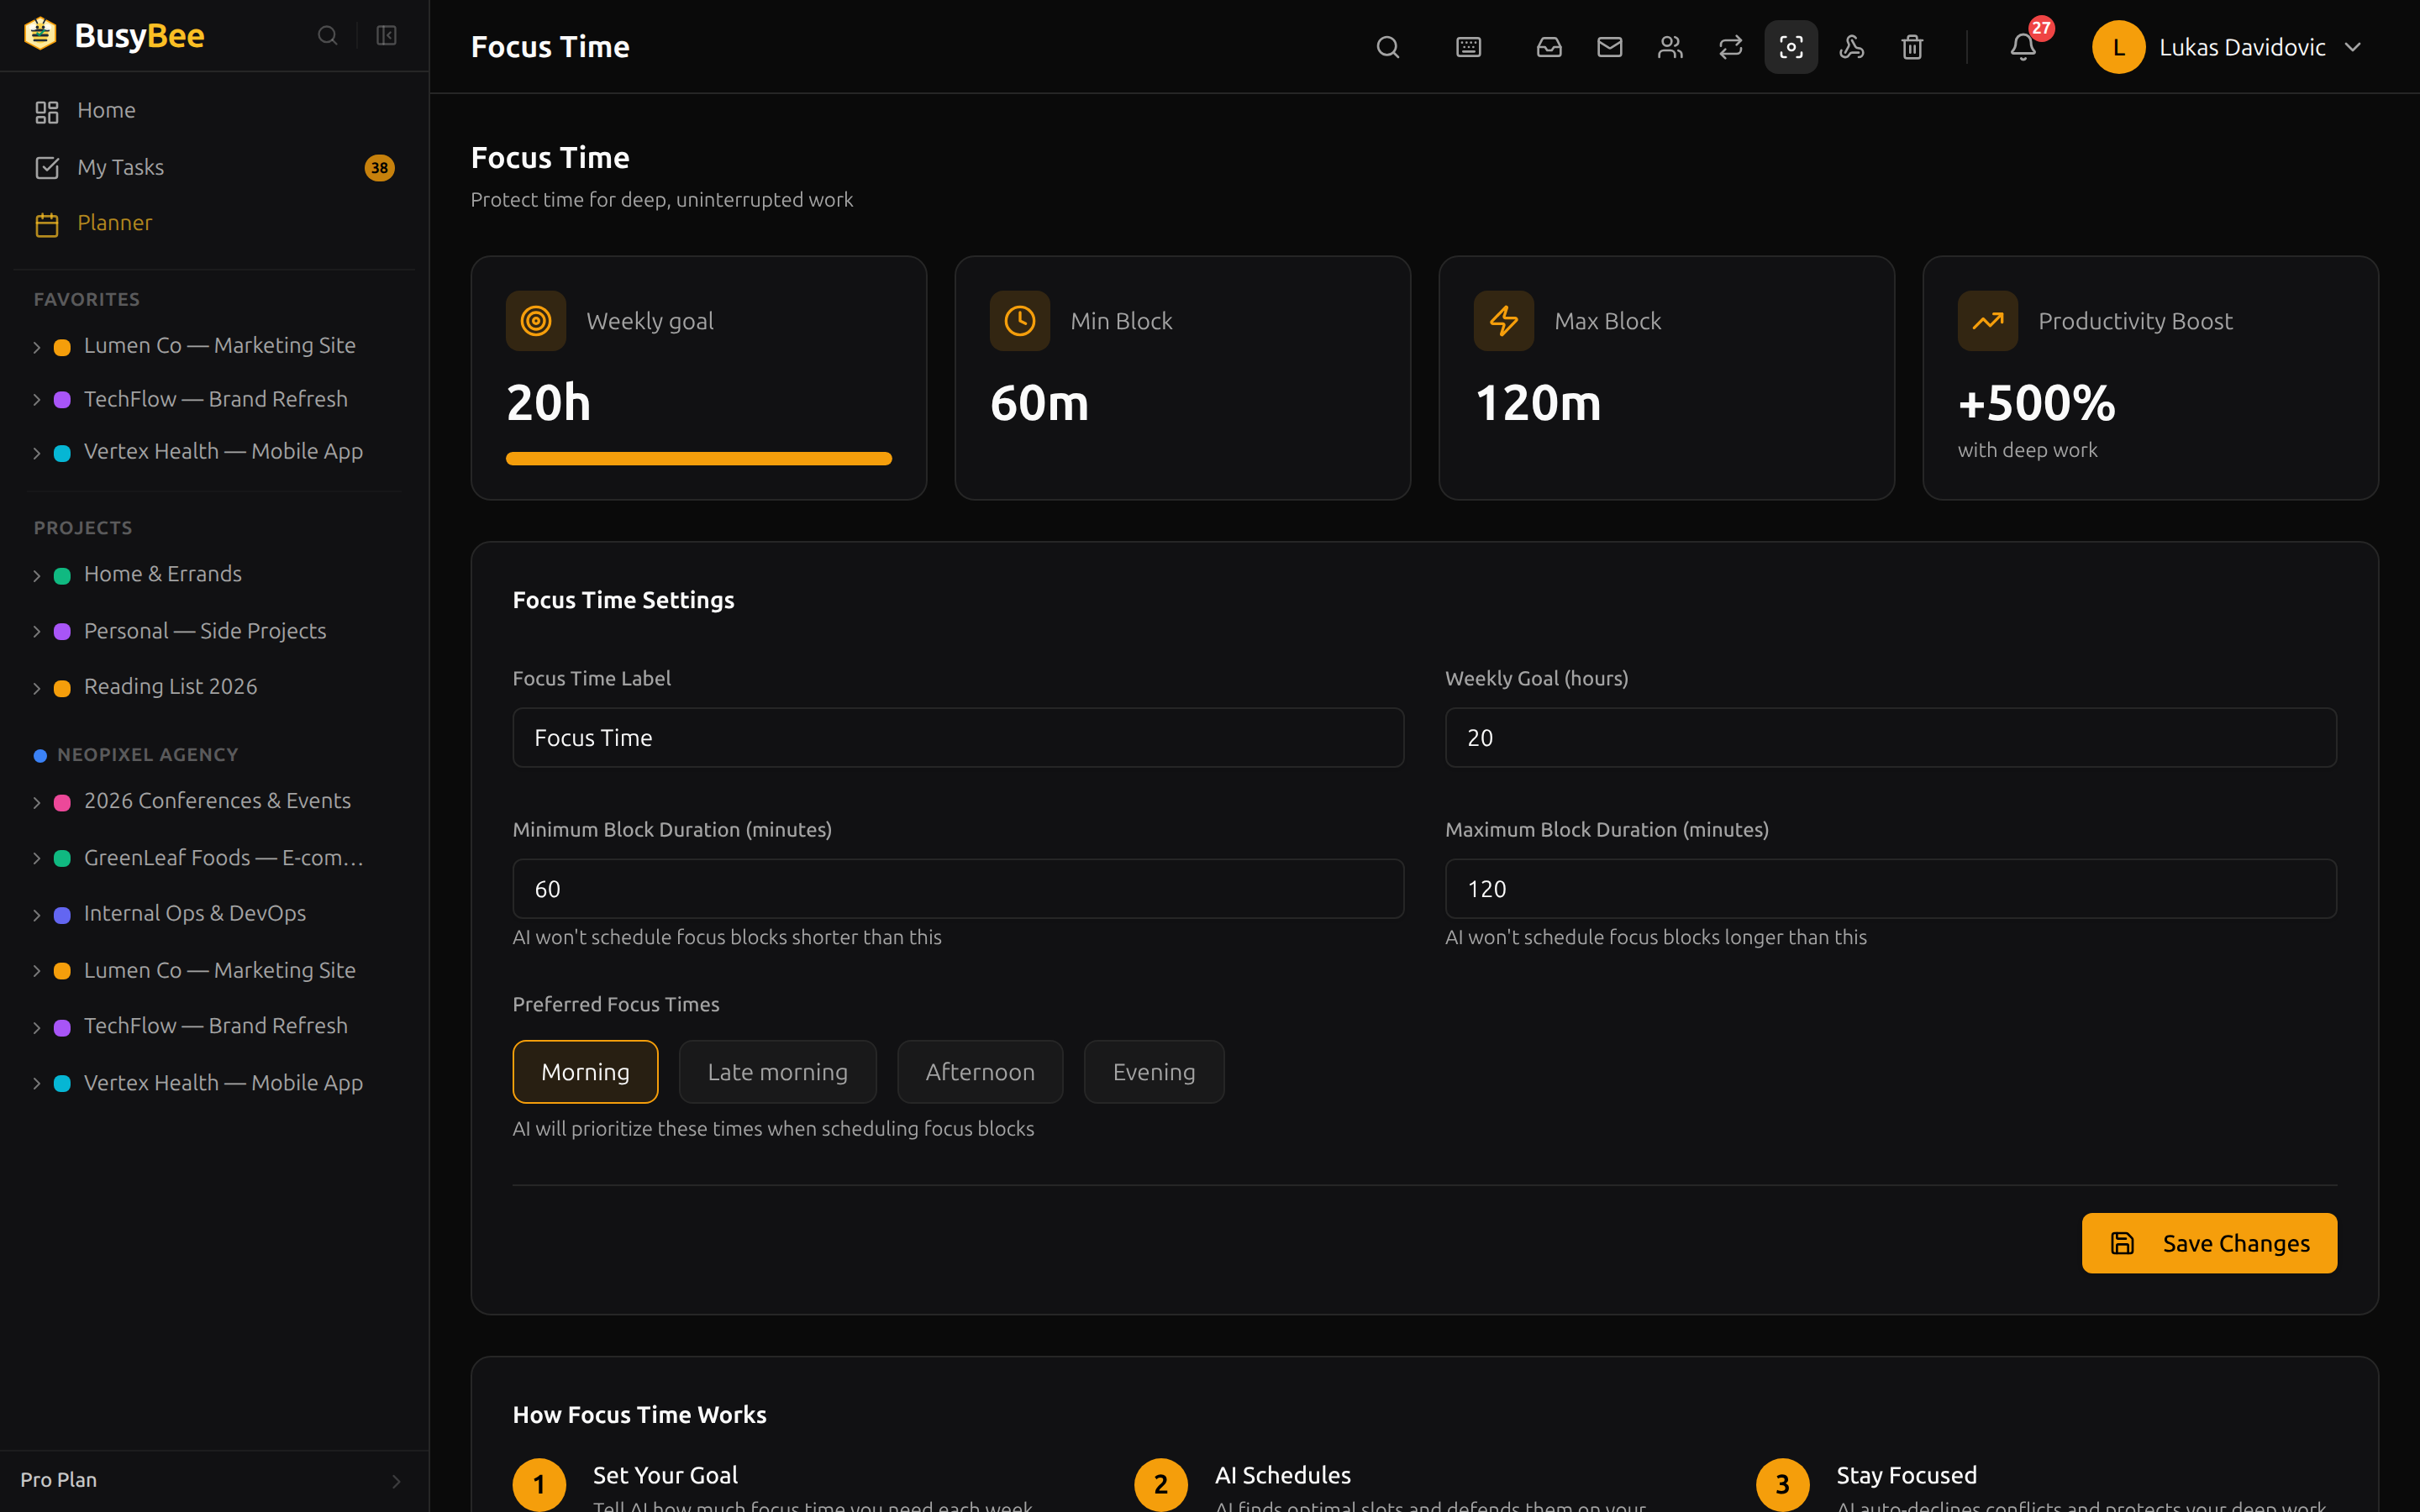Click the Focus Time Label input
Screen dimensions: 2420x1512
[958, 738]
